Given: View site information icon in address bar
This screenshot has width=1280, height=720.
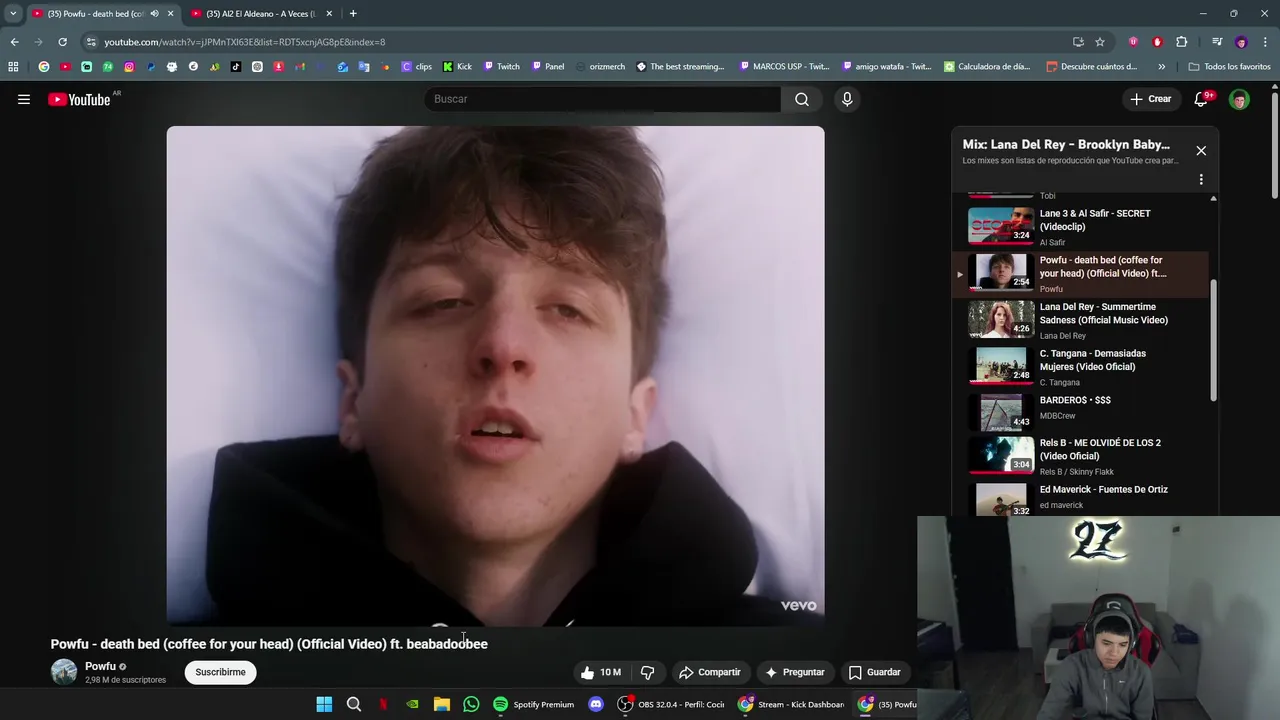Looking at the screenshot, I should (x=91, y=42).
